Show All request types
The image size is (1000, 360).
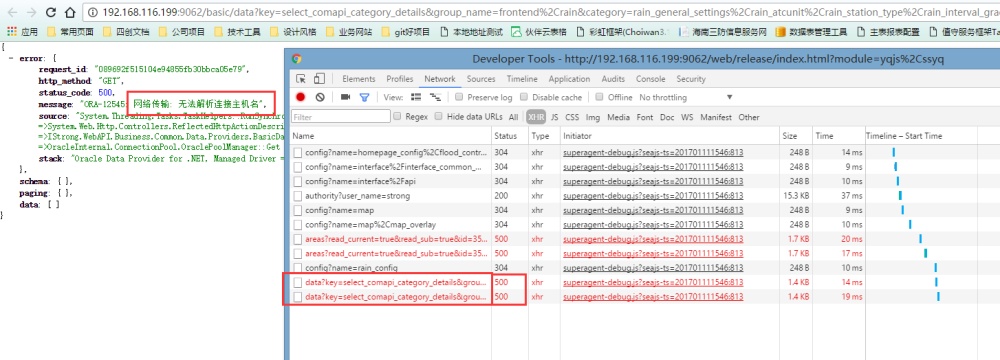coord(513,117)
